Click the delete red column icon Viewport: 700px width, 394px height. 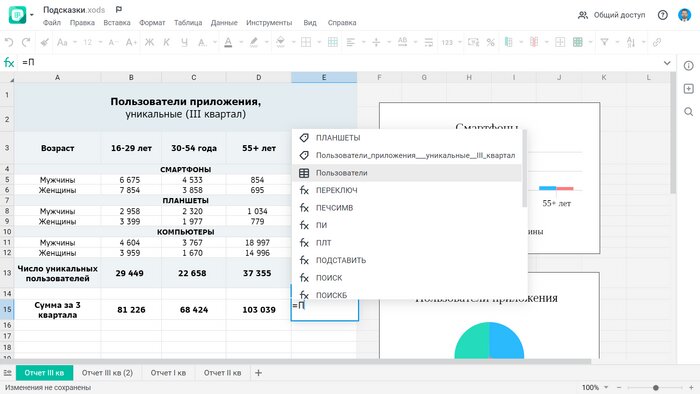[x=534, y=42]
